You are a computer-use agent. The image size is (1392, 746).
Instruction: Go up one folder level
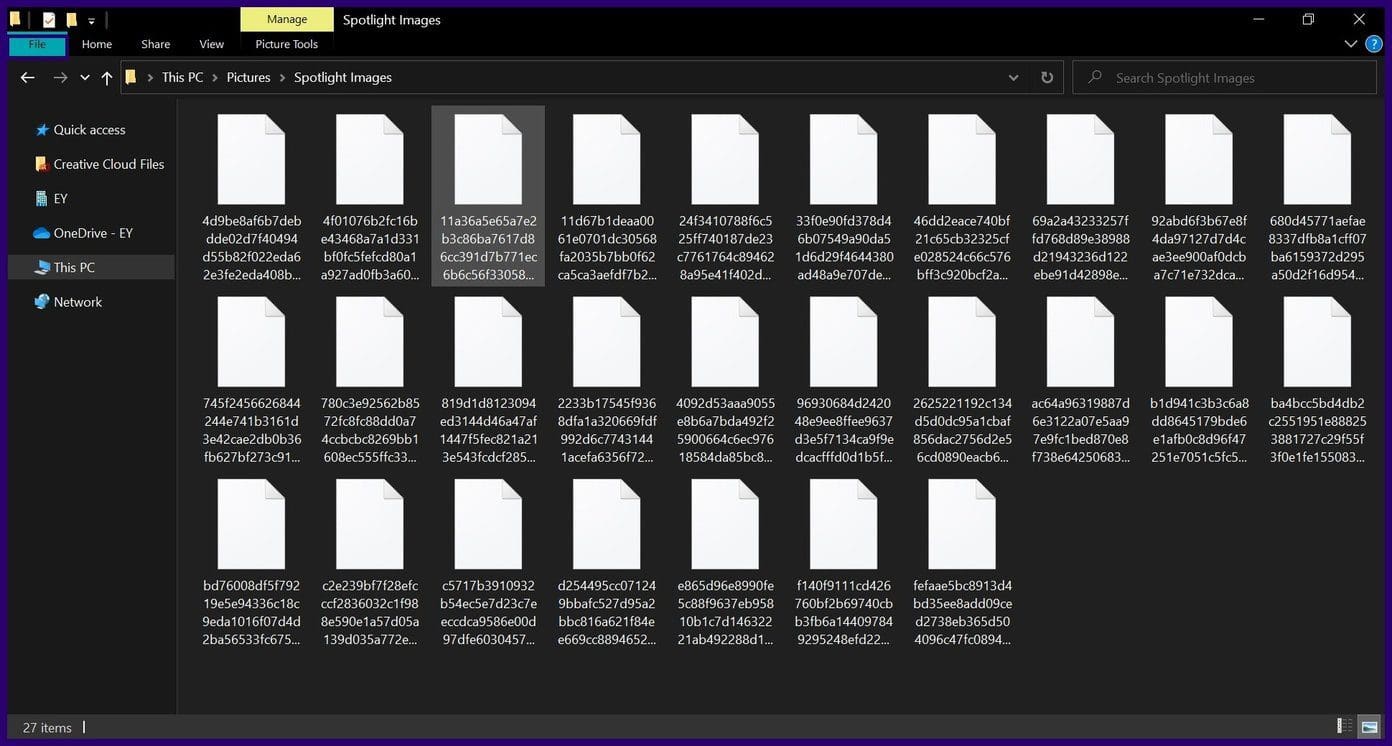click(x=107, y=77)
